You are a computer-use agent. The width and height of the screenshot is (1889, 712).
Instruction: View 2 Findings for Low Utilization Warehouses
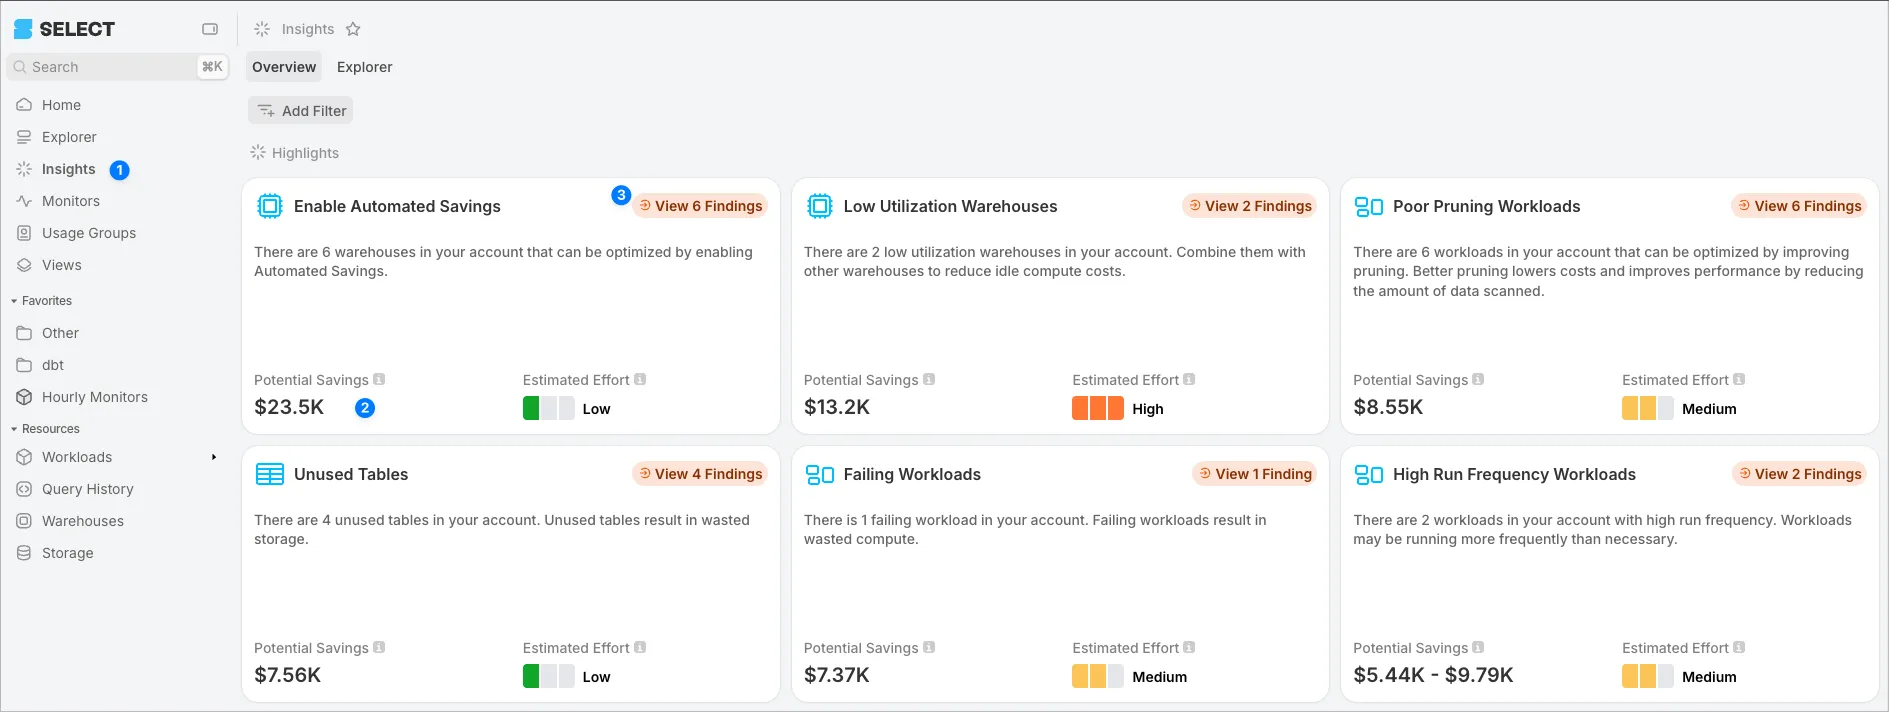[1250, 206]
